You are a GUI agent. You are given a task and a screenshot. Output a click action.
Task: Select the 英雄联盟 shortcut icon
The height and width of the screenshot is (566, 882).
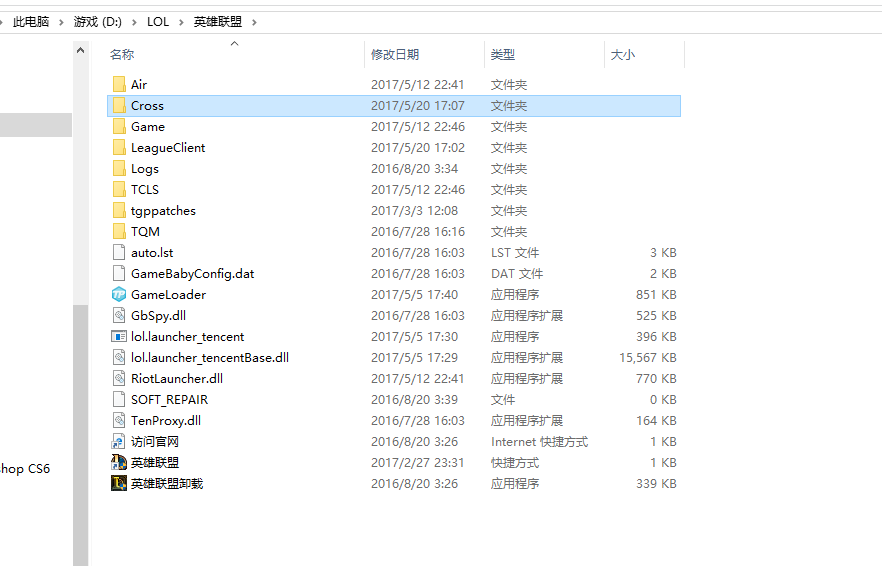[x=119, y=462]
